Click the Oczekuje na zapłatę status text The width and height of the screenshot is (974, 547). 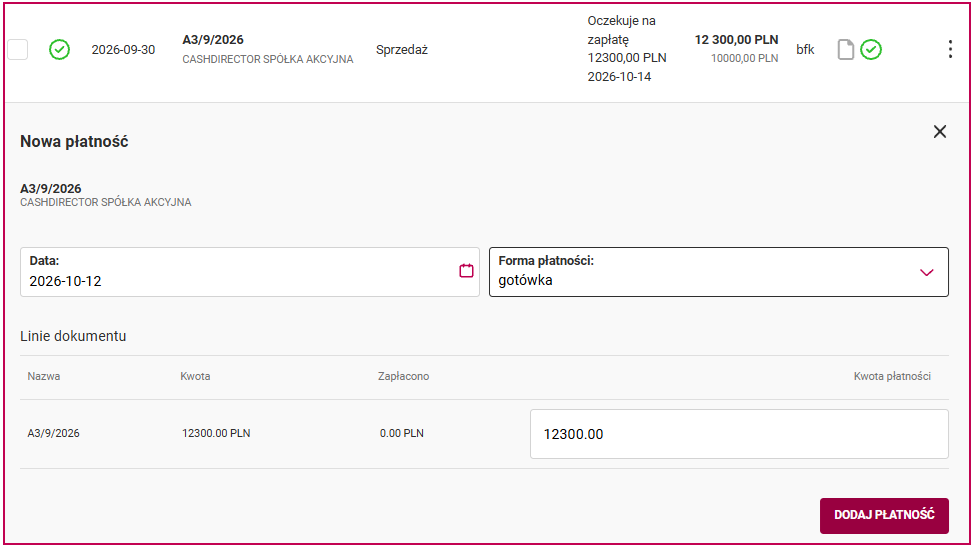pos(621,30)
